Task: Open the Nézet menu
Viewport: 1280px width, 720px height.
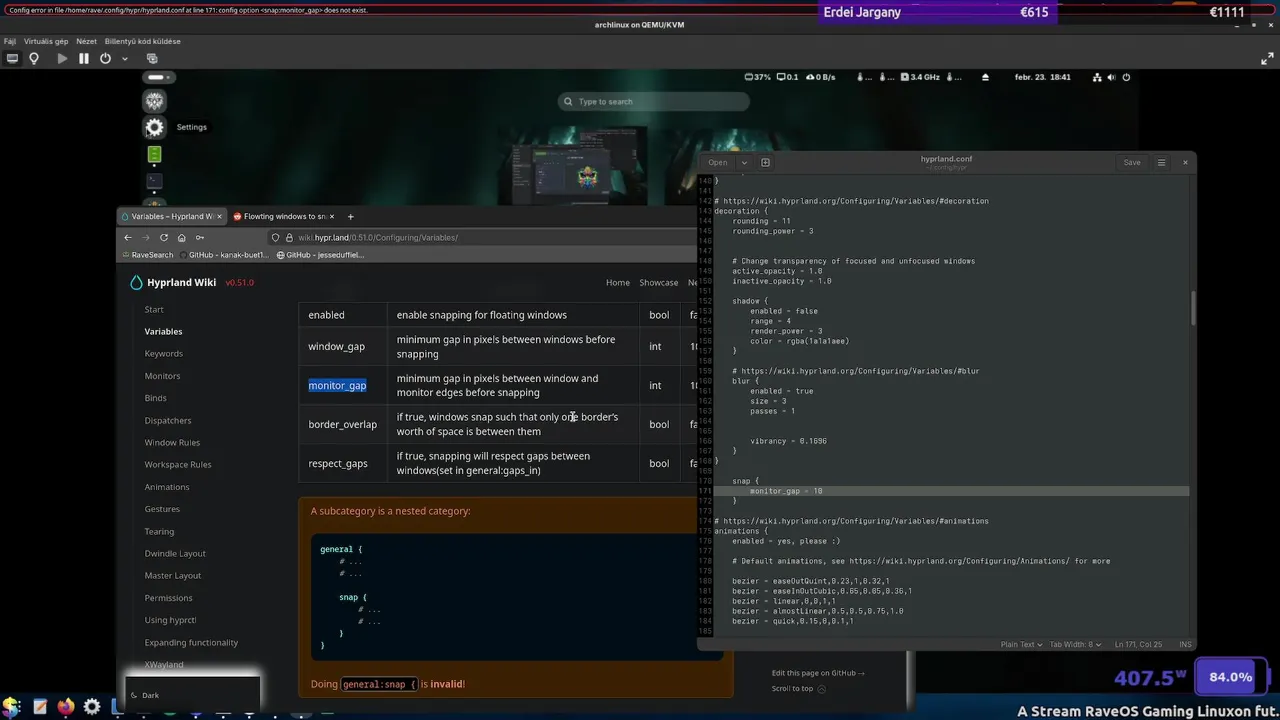Action: [86, 41]
